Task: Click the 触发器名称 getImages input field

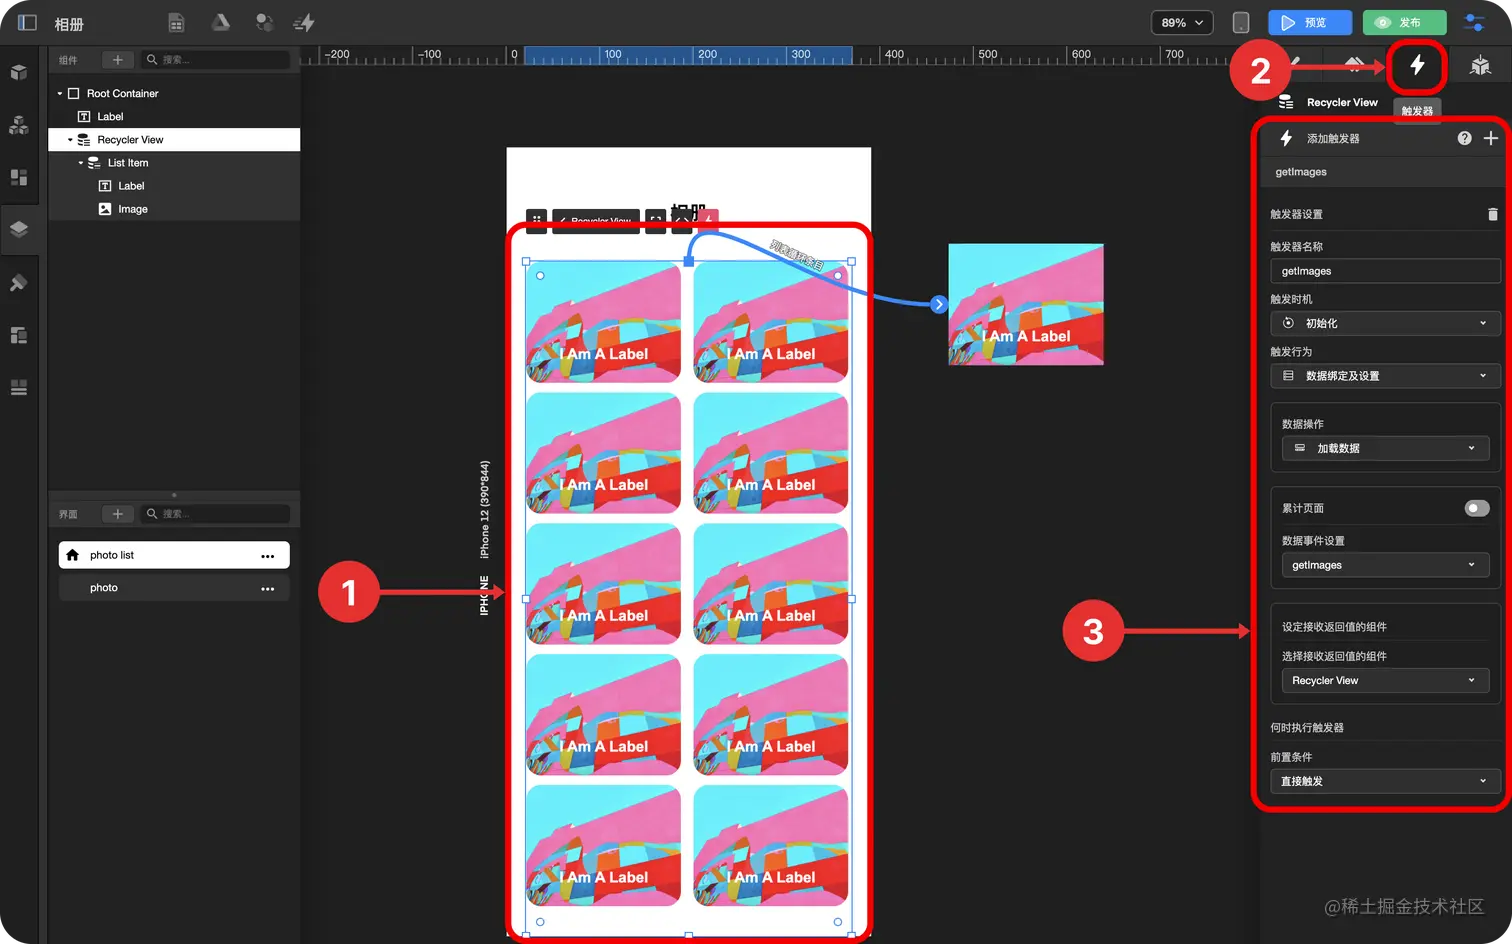Action: (1385, 271)
